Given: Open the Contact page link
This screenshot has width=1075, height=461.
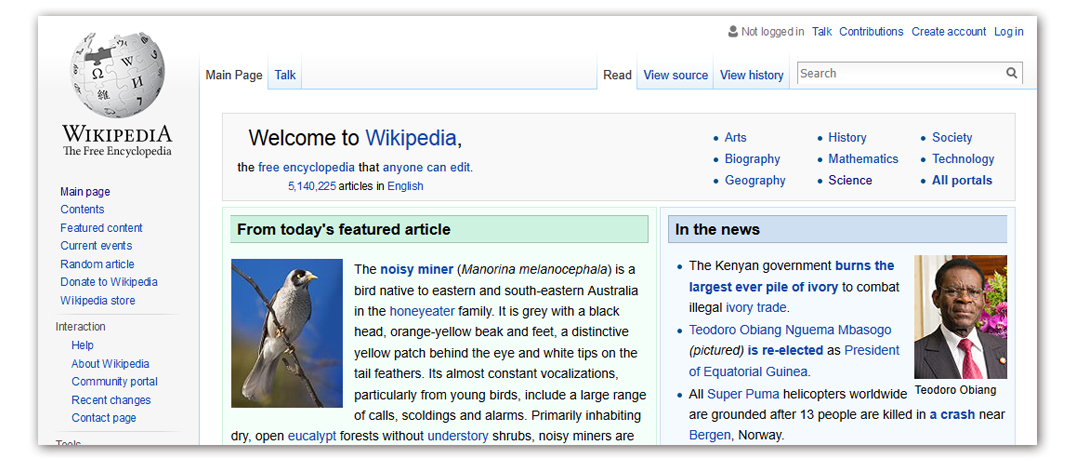Looking at the screenshot, I should click(104, 418).
